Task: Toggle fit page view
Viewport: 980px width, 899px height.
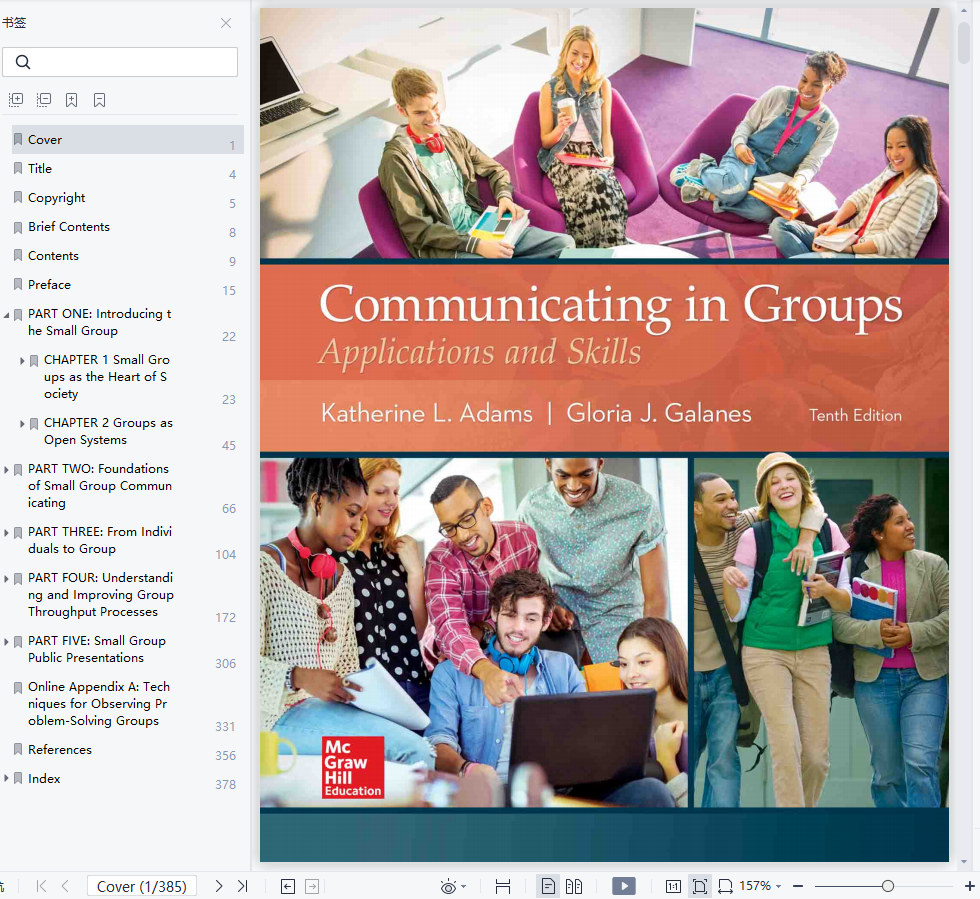Action: click(700, 886)
